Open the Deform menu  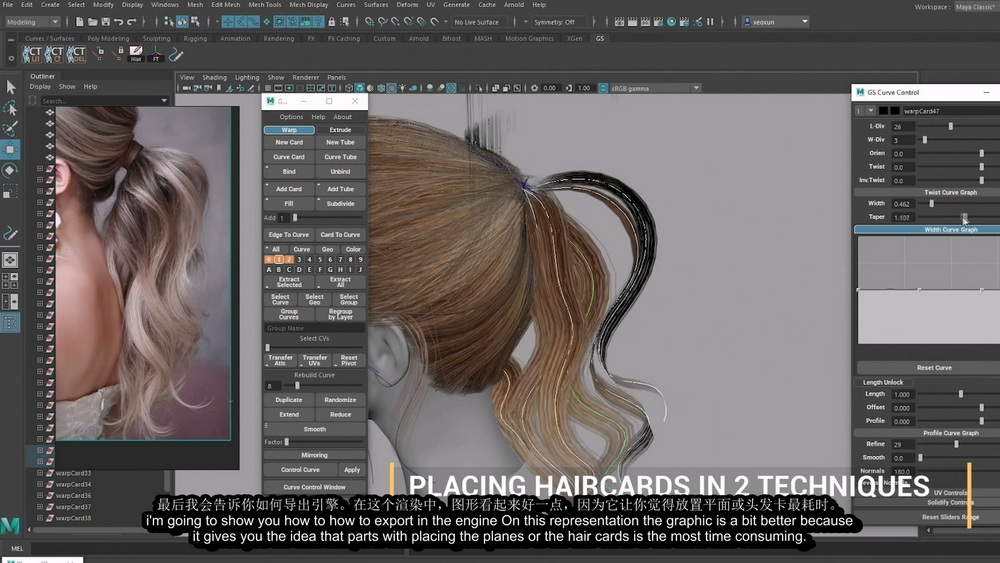[407, 4]
